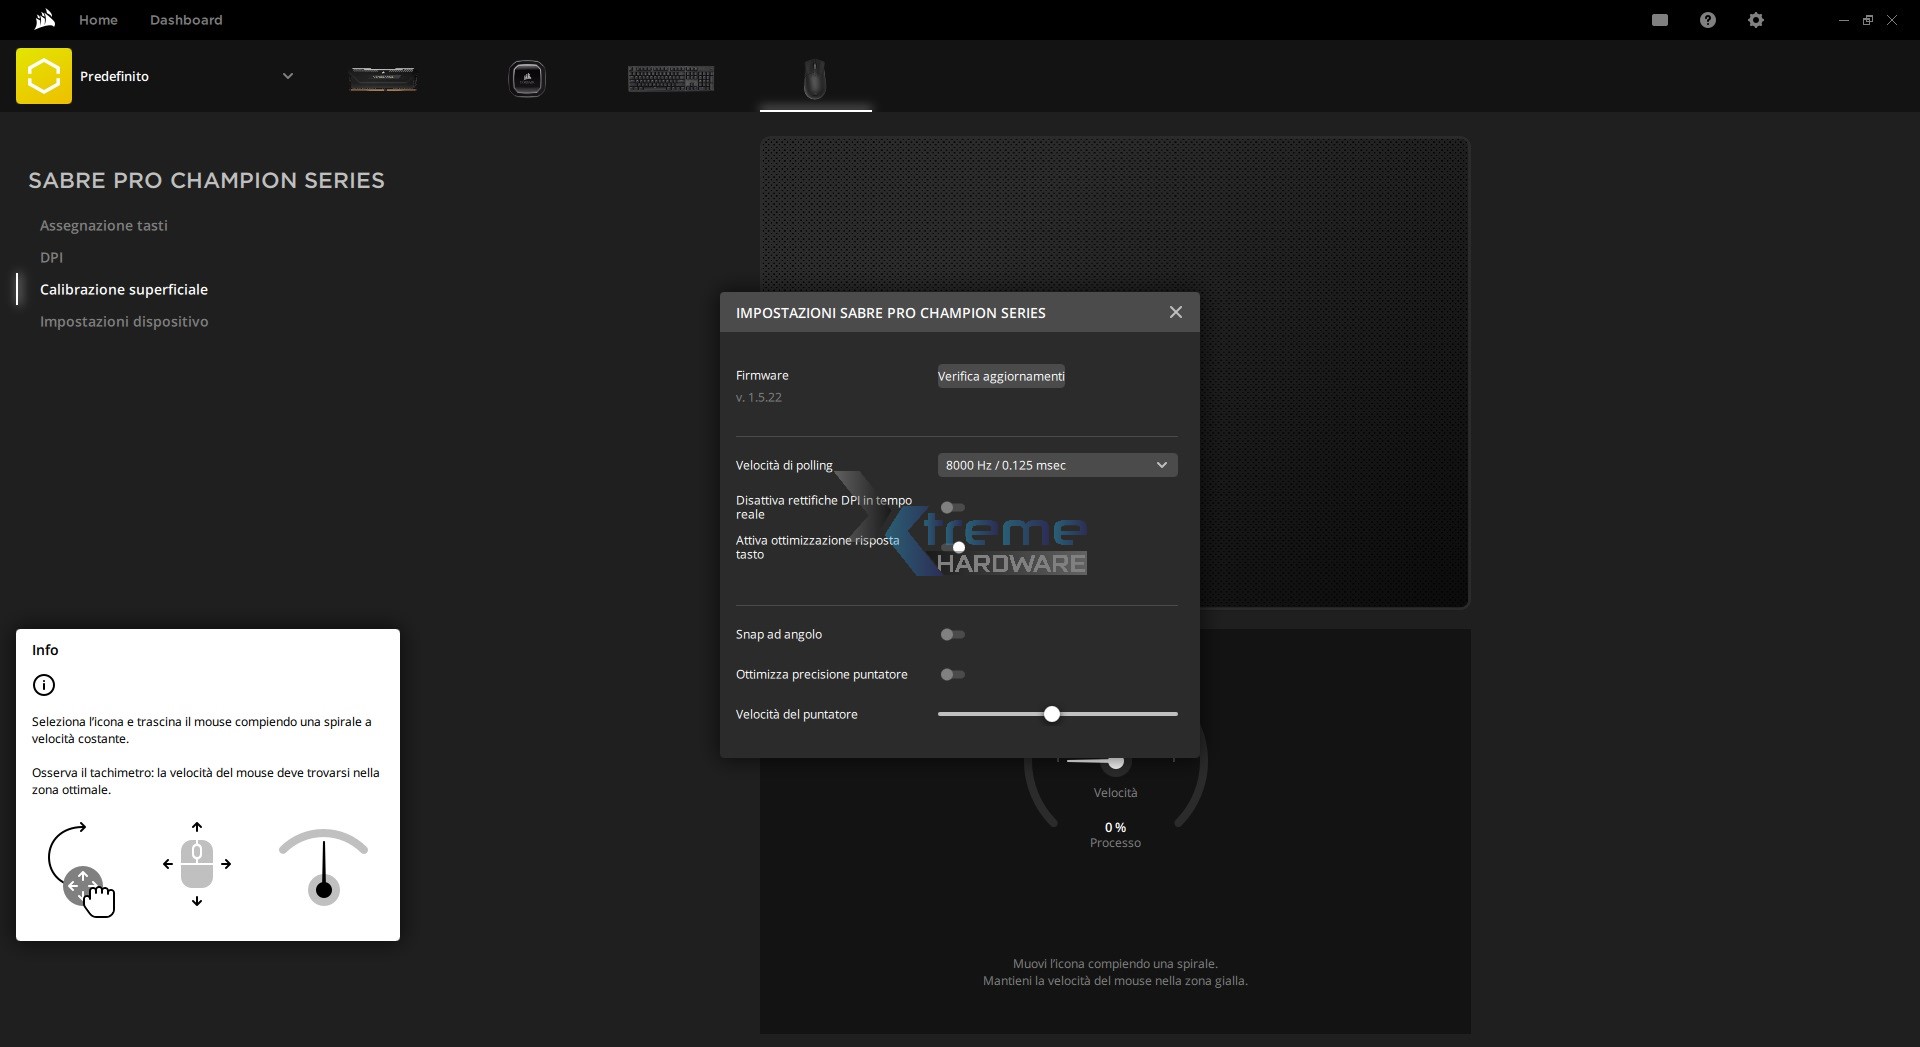Screen dimensions: 1920x1047
Task: Adjust the Velocità del puntatore slider
Action: [1052, 714]
